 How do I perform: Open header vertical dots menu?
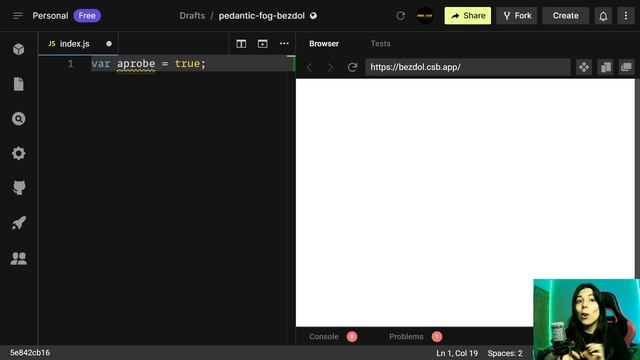pos(626,16)
